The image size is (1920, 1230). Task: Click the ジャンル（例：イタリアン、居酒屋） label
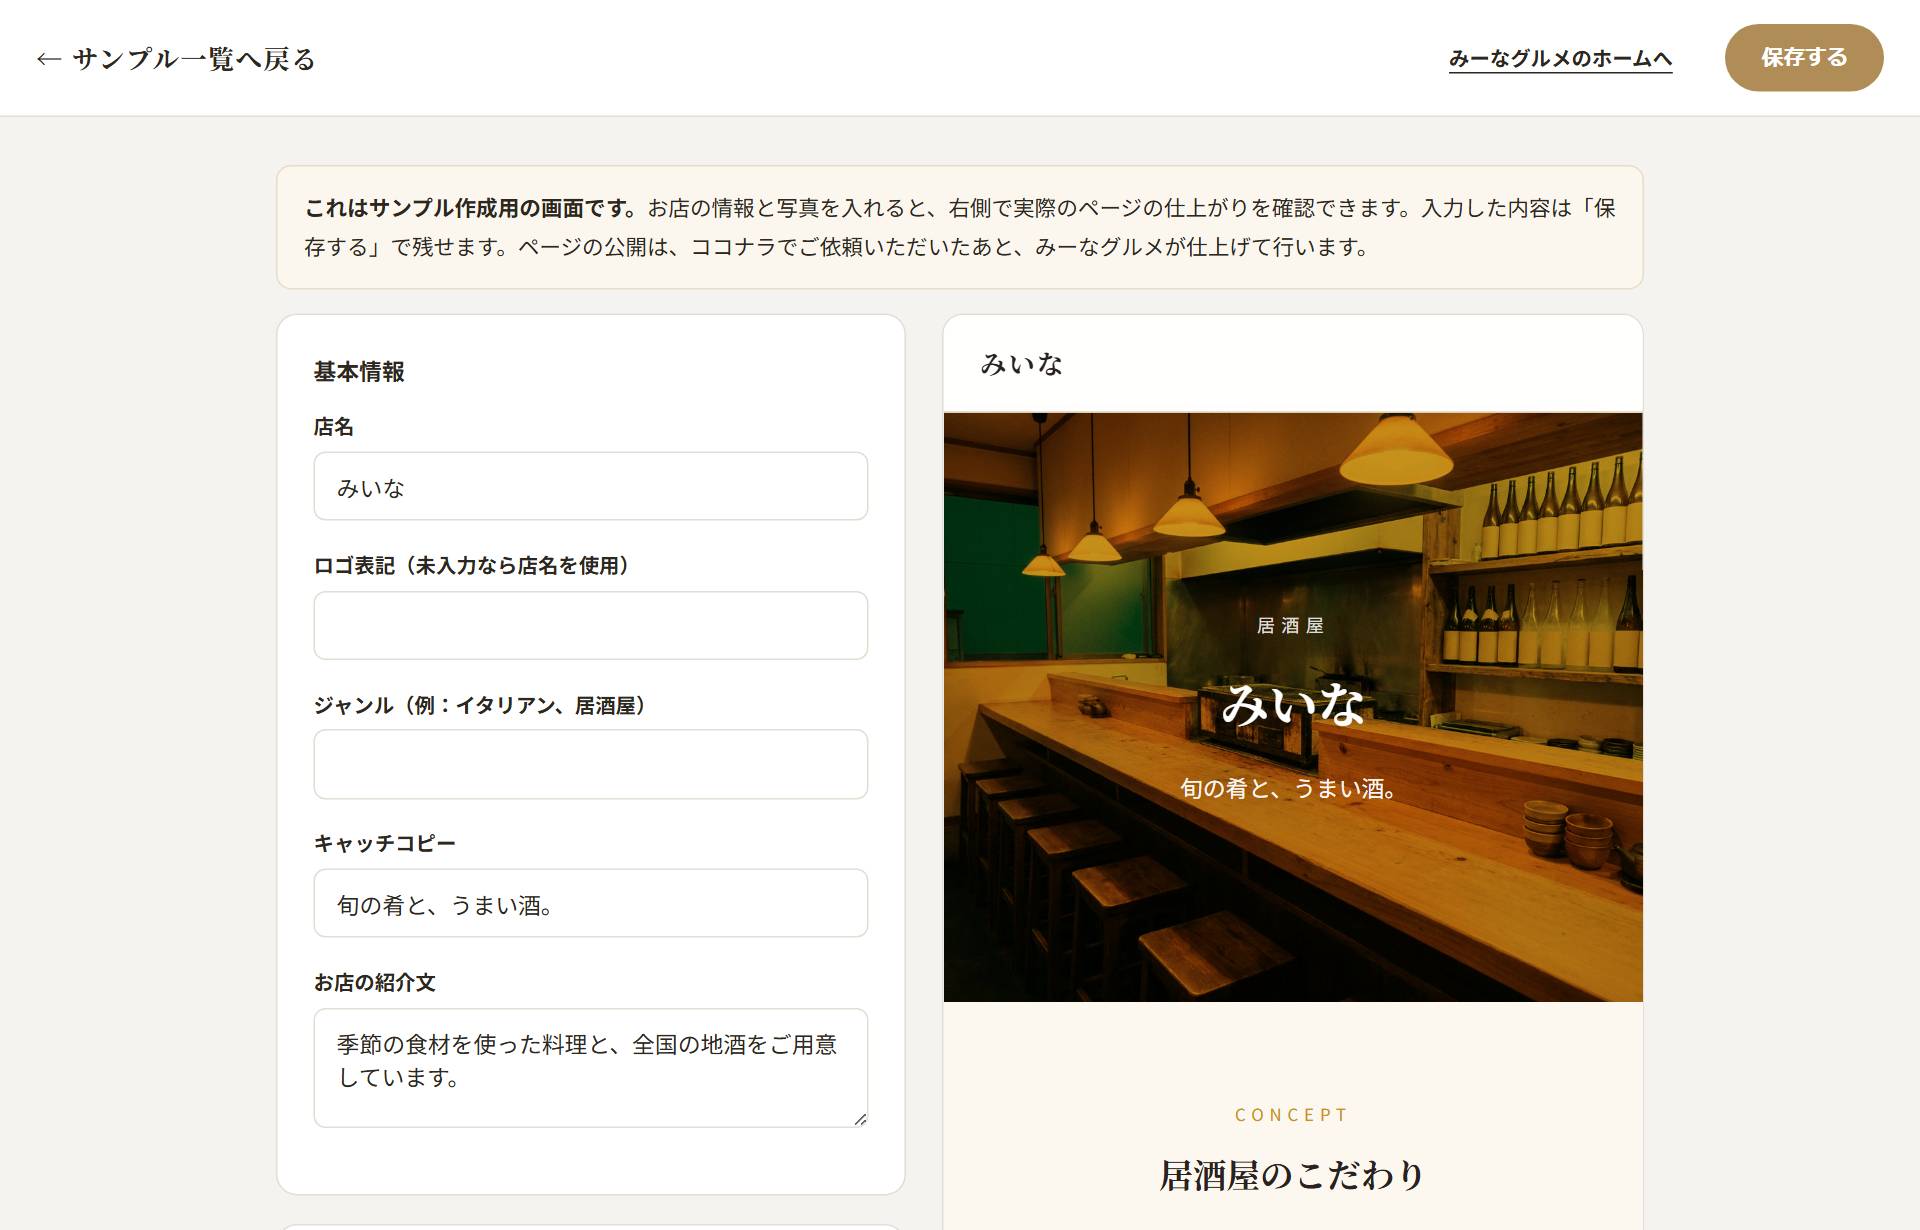(x=484, y=706)
